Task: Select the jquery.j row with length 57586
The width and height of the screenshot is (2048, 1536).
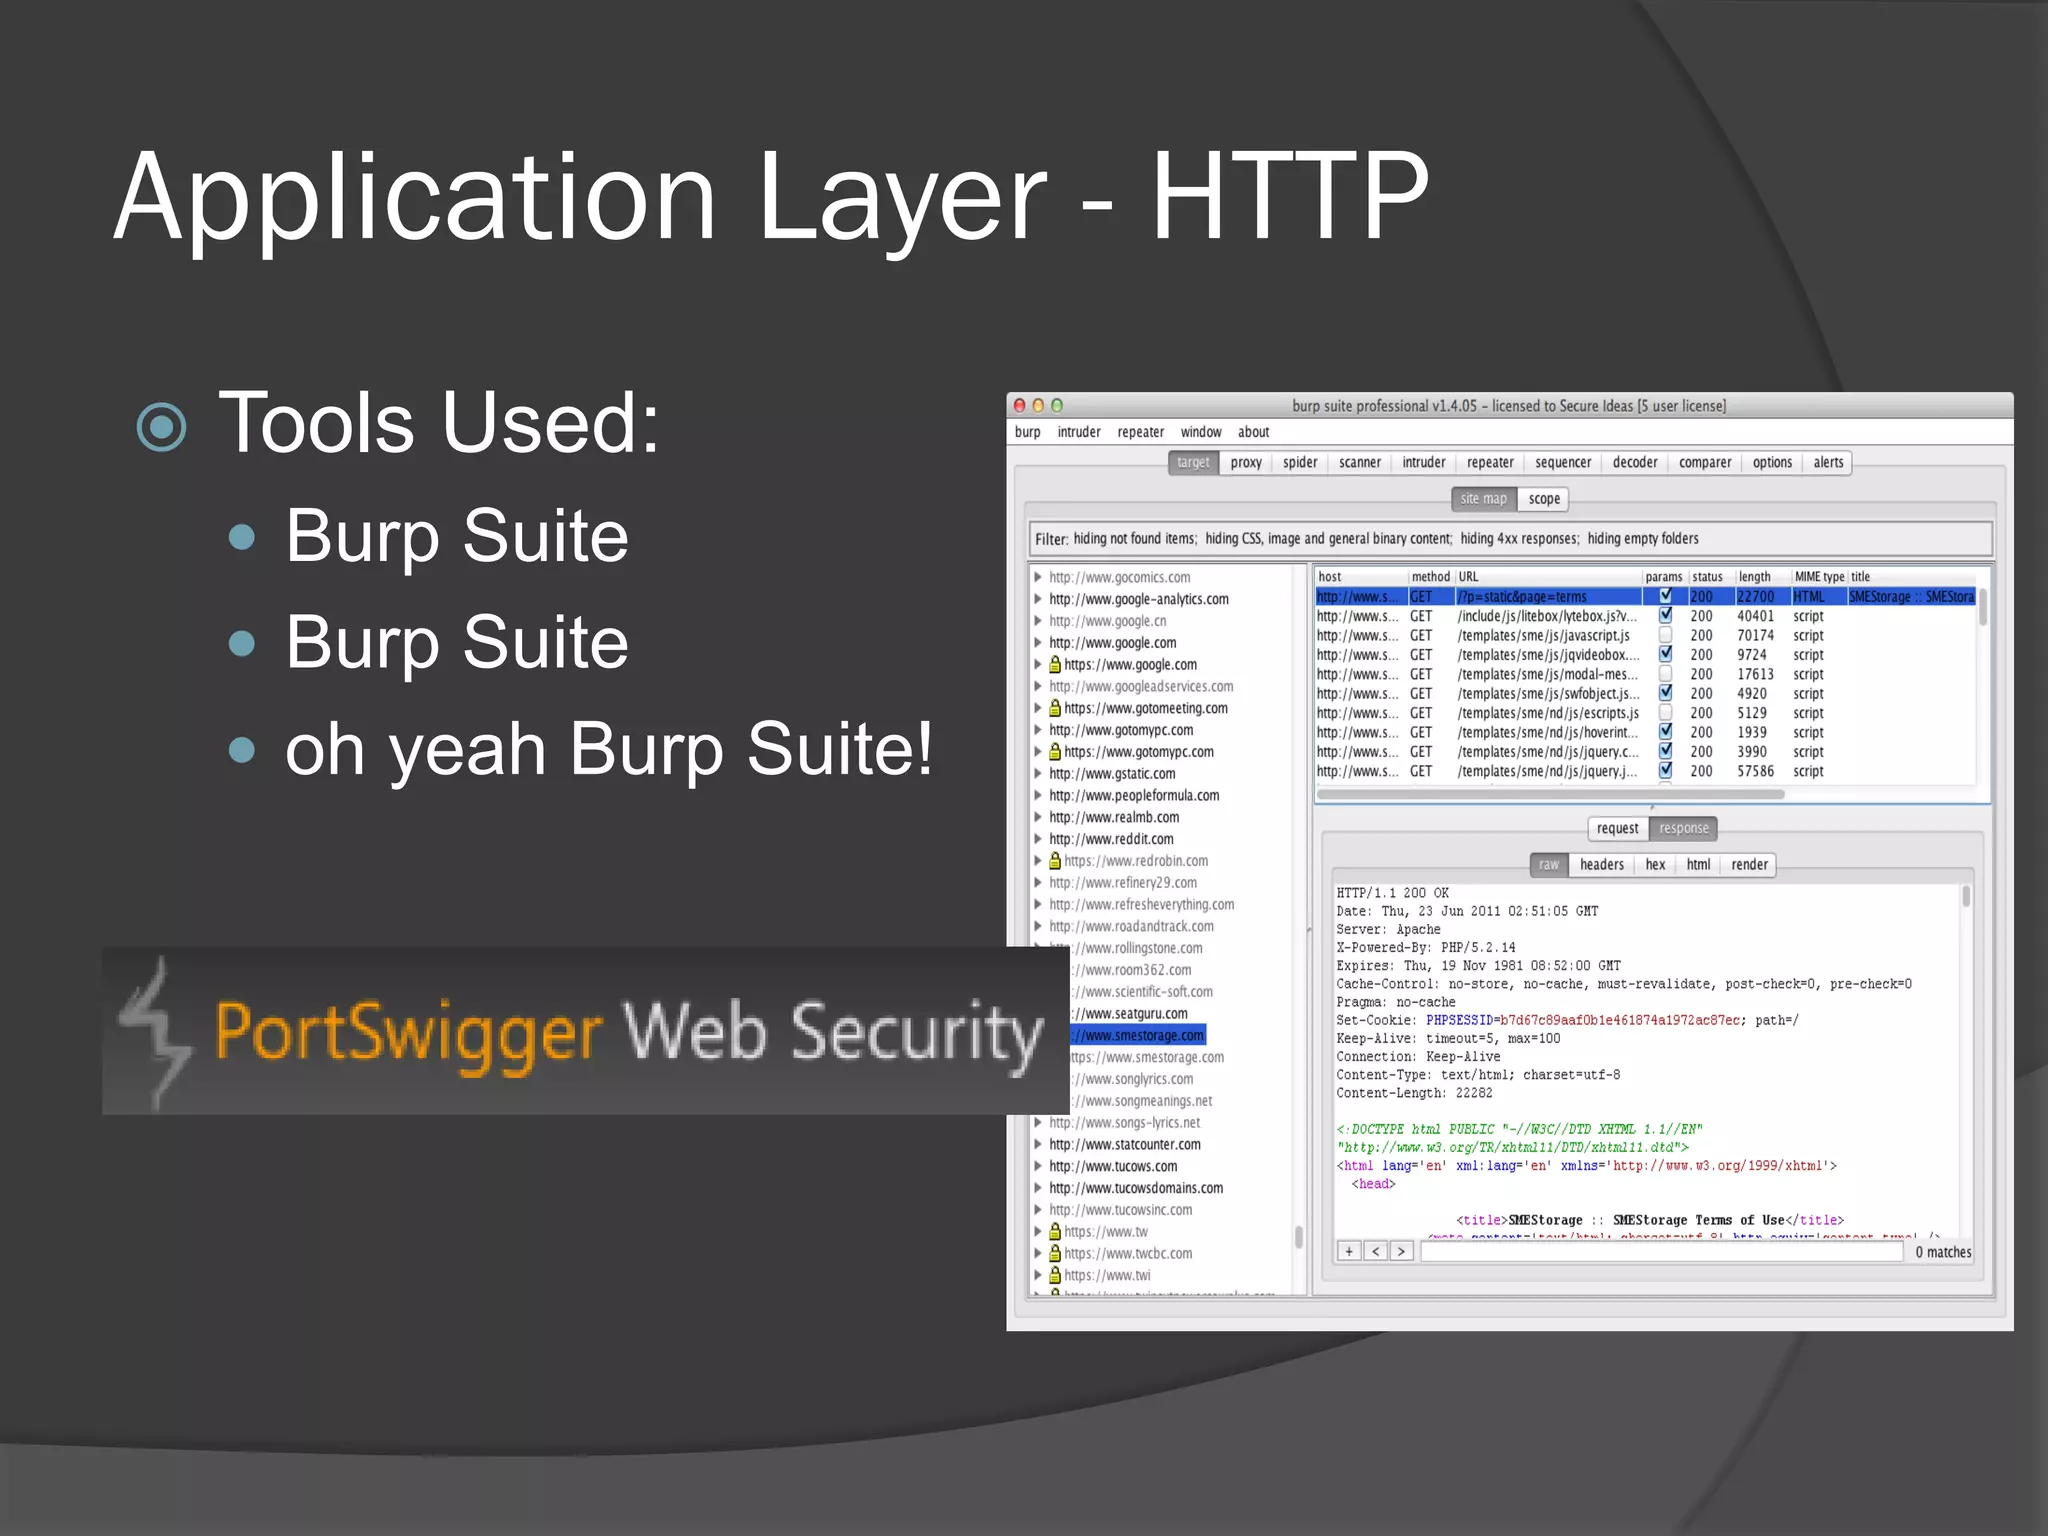Action: click(1645, 771)
